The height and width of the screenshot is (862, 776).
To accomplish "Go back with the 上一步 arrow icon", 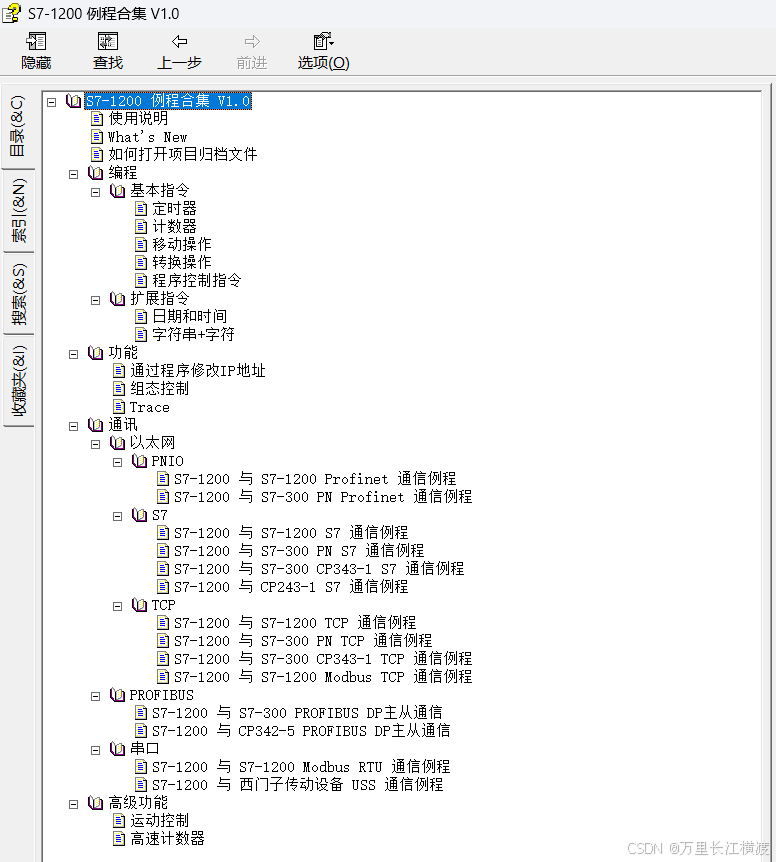I will coord(180,42).
